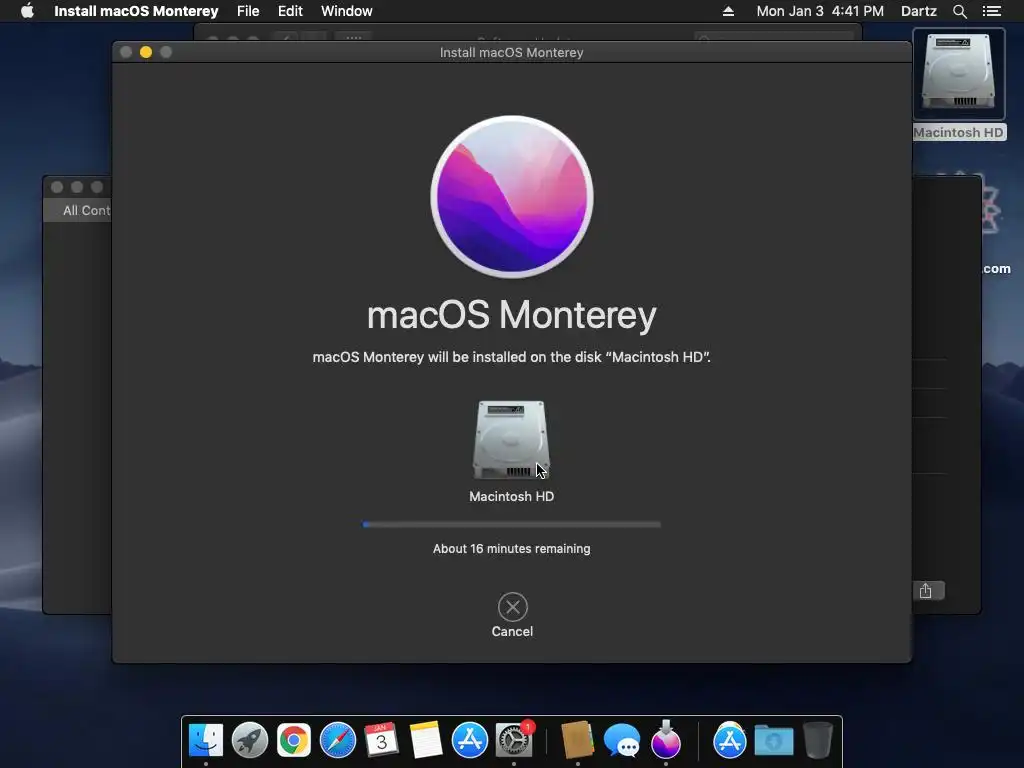The height and width of the screenshot is (768, 1024).
Task: Open the File menu
Action: 248,11
